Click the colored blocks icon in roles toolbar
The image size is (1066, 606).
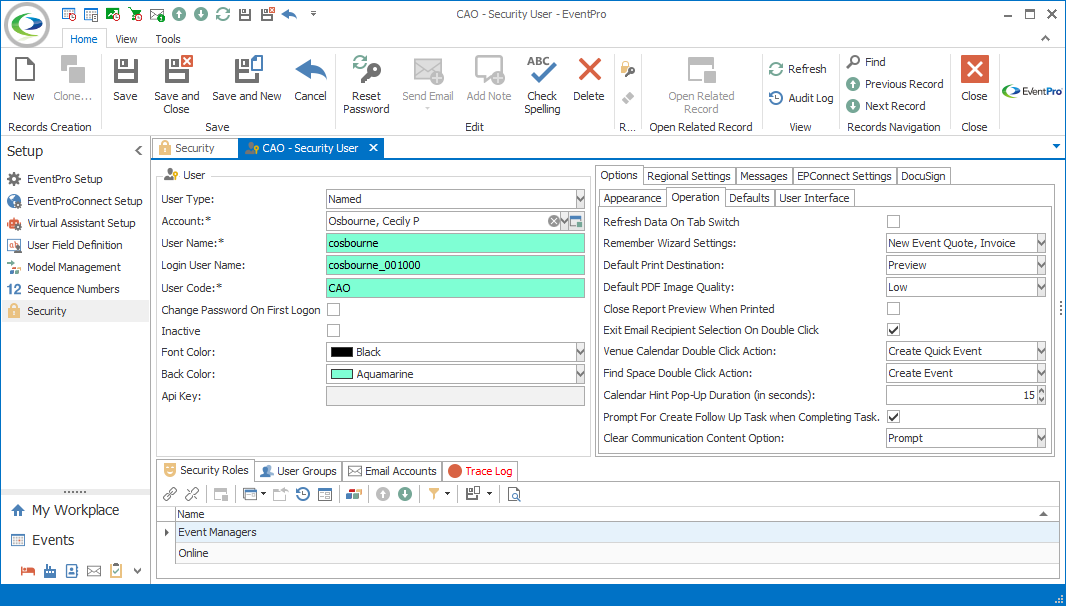pyautogui.click(x=354, y=494)
